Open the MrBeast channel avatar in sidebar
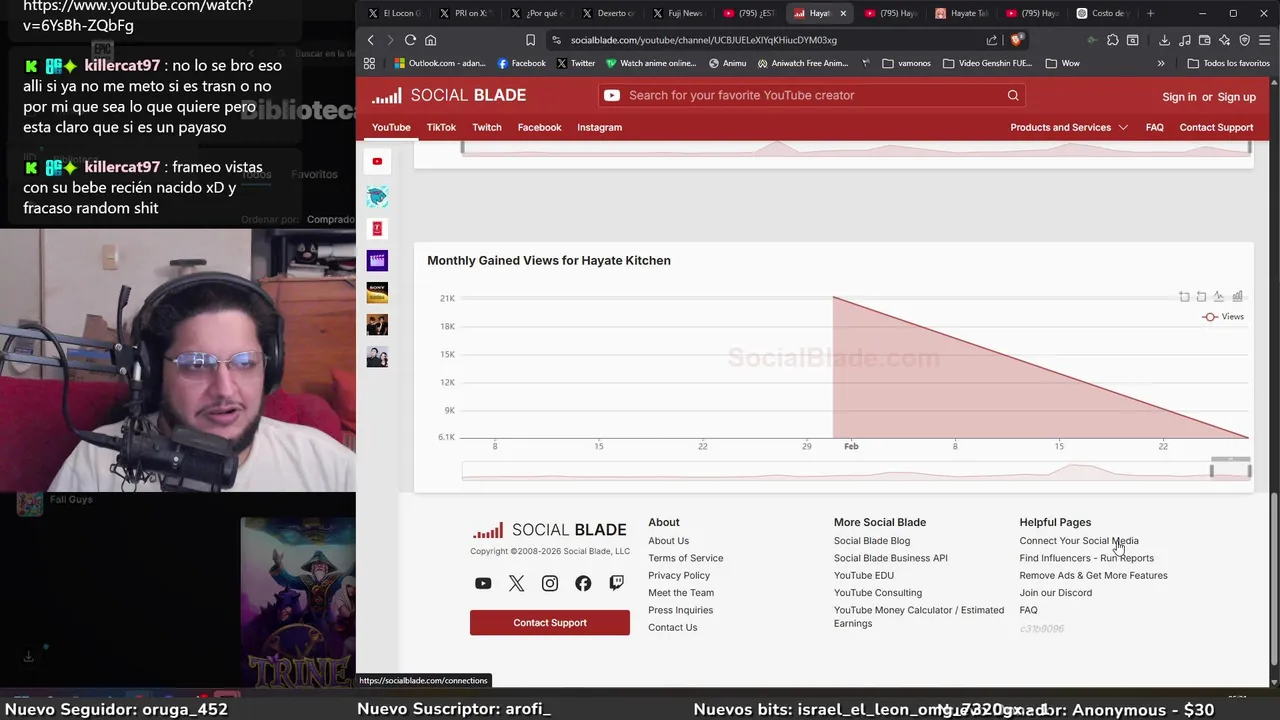Image resolution: width=1280 pixels, height=720 pixels. (x=377, y=197)
